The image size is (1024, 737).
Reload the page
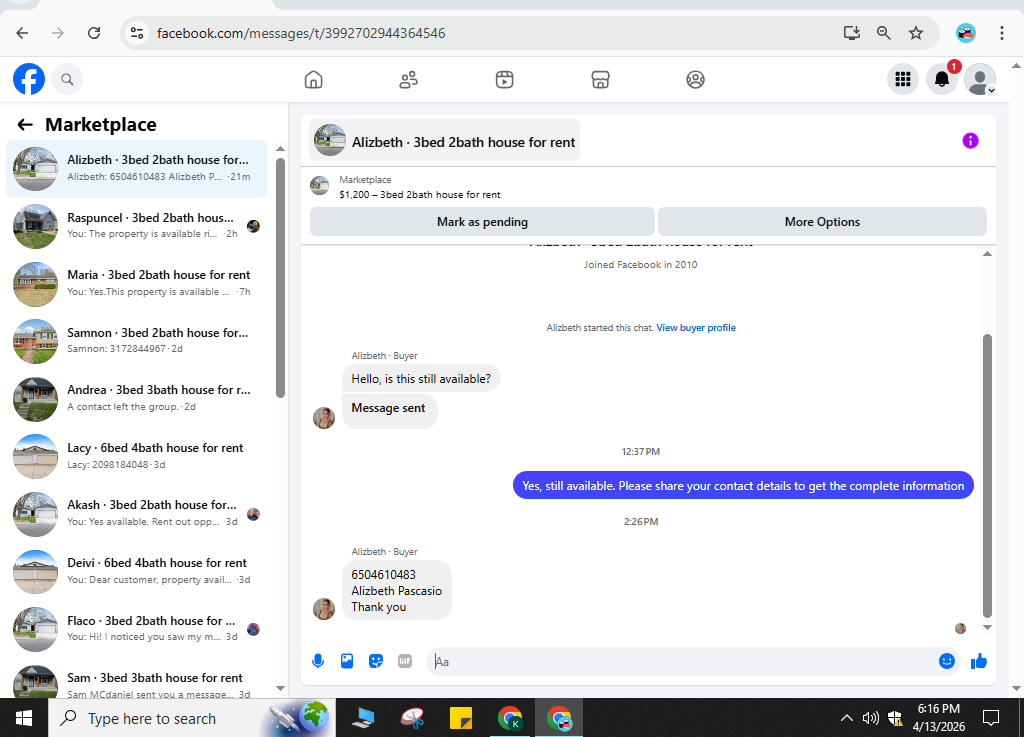point(94,33)
